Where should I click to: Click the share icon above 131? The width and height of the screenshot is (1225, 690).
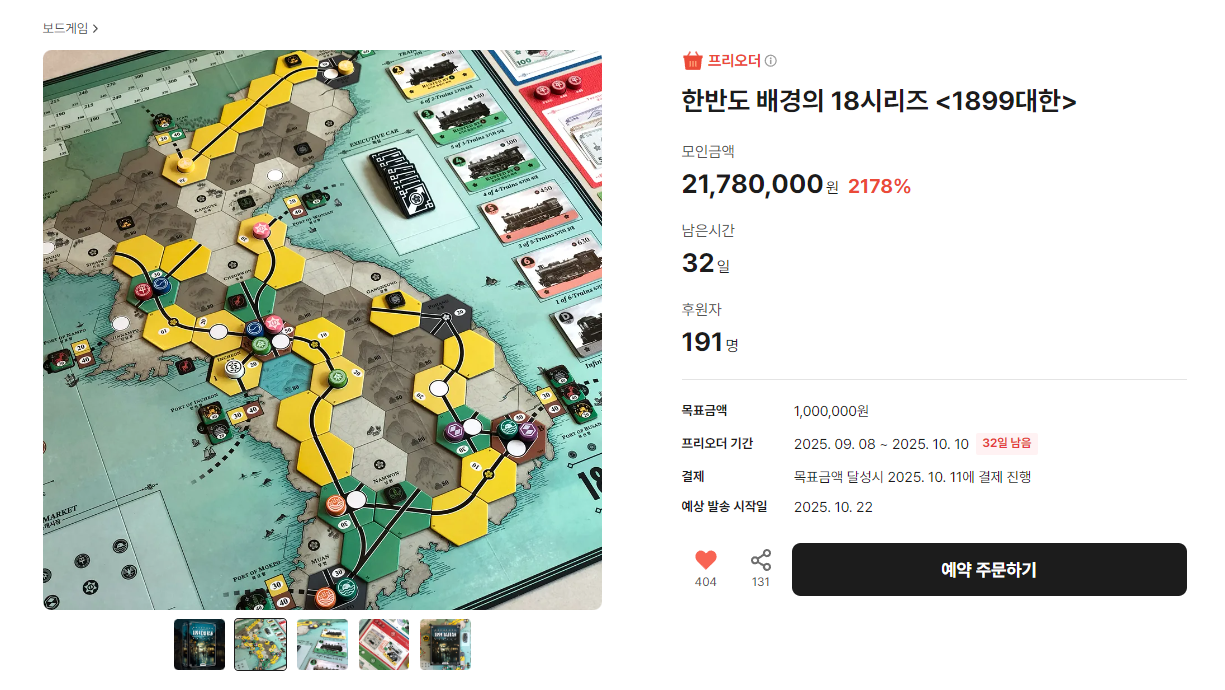point(760,561)
